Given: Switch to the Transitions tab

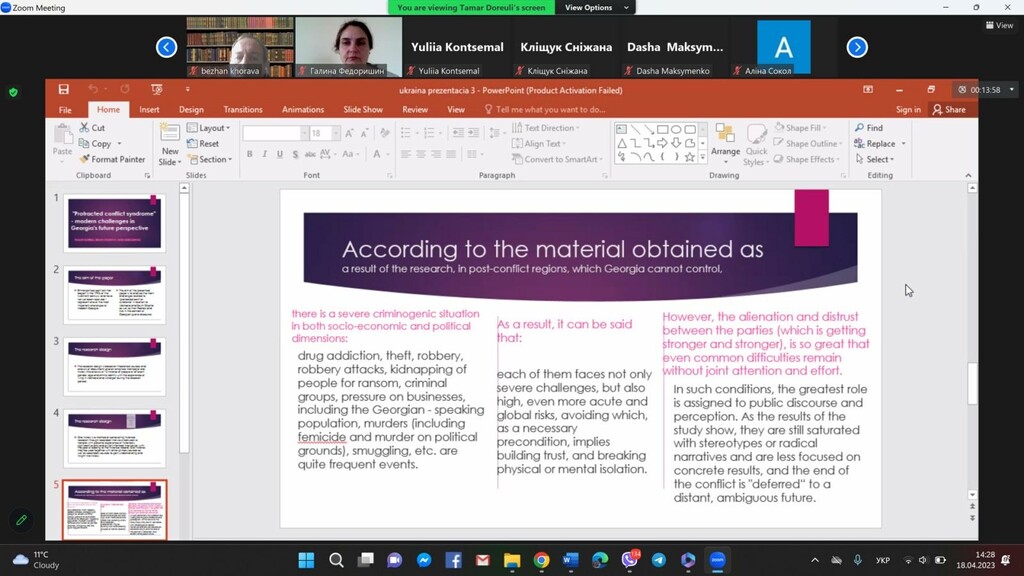Looking at the screenshot, I should [243, 110].
